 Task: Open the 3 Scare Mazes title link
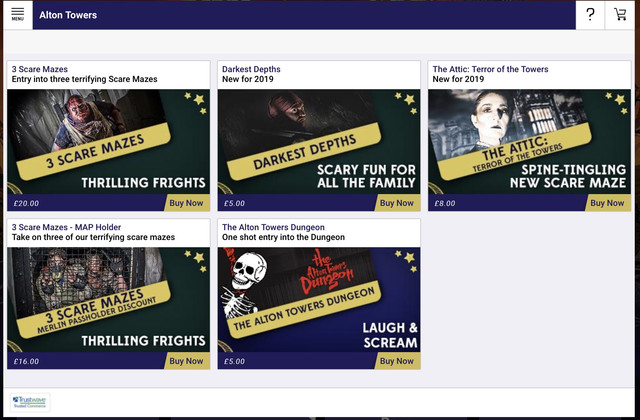click(40, 69)
